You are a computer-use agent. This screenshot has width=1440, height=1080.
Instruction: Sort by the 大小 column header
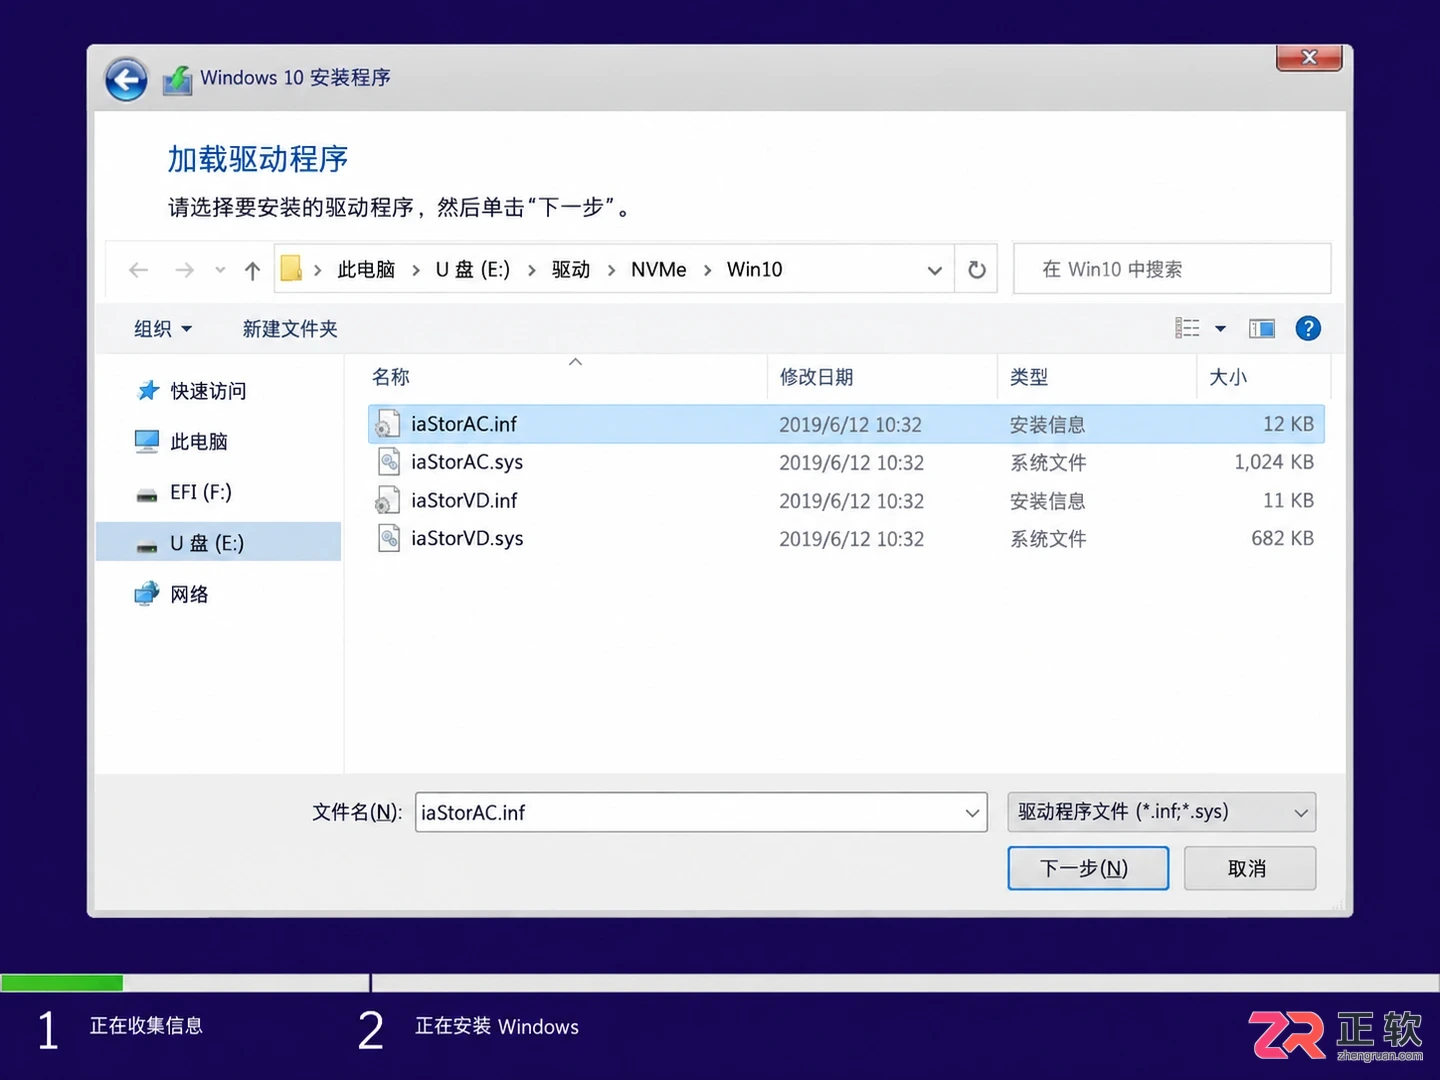pyautogui.click(x=1228, y=377)
